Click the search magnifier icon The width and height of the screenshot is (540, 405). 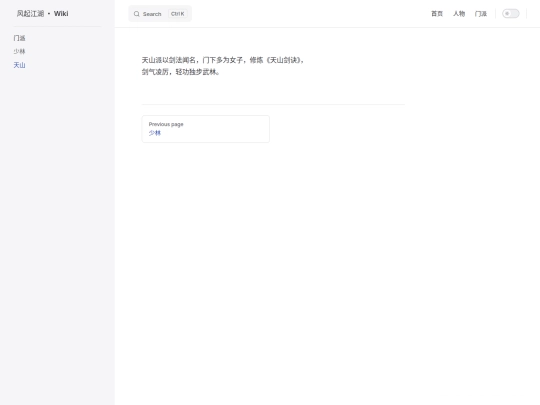(136, 14)
